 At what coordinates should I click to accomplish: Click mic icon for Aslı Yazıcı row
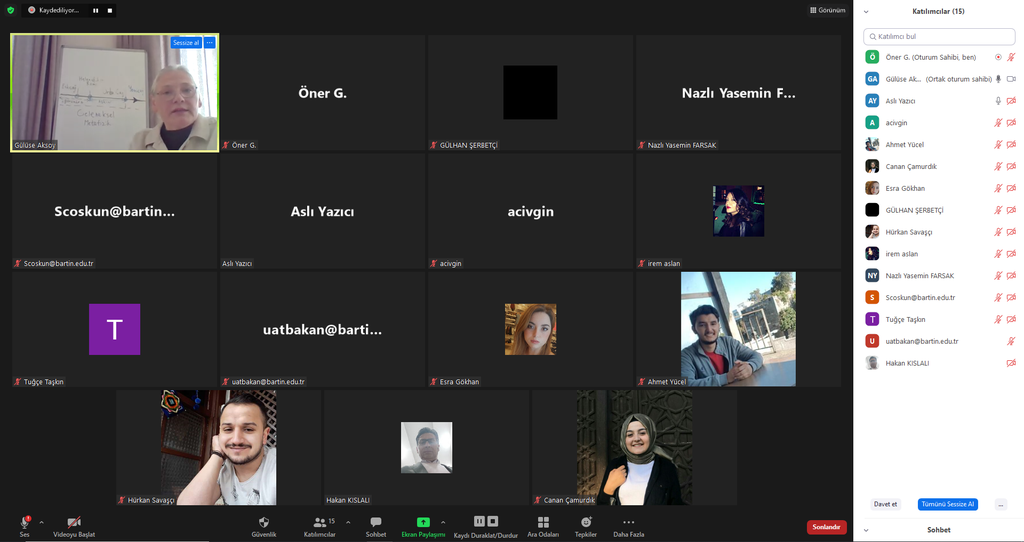pos(998,101)
